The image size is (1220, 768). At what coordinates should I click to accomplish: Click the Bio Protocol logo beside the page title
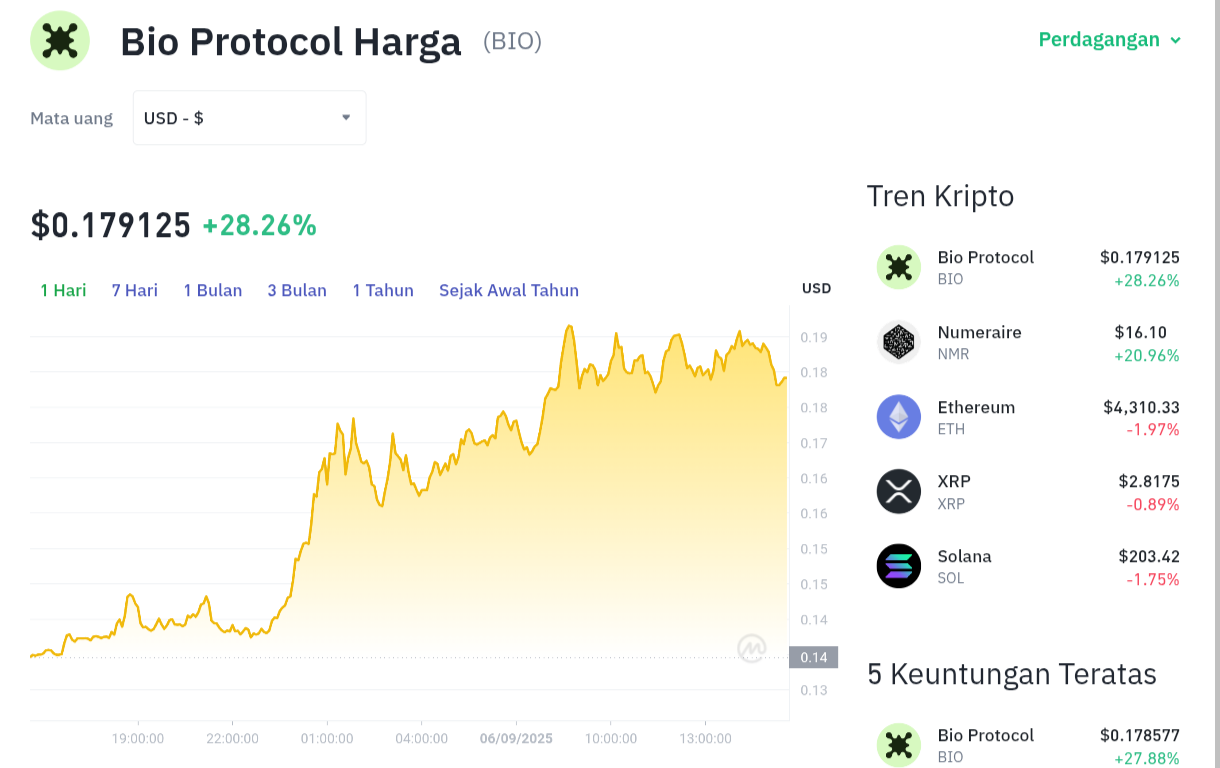point(60,40)
